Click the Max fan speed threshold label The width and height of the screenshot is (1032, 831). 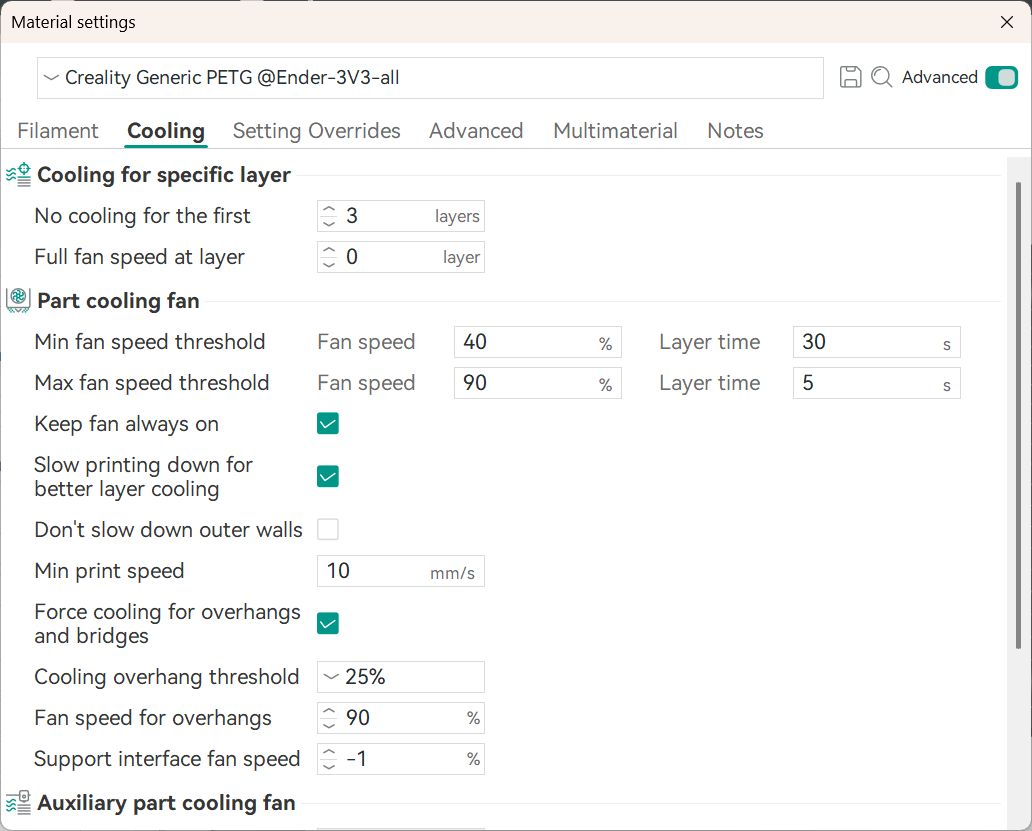[x=151, y=383]
